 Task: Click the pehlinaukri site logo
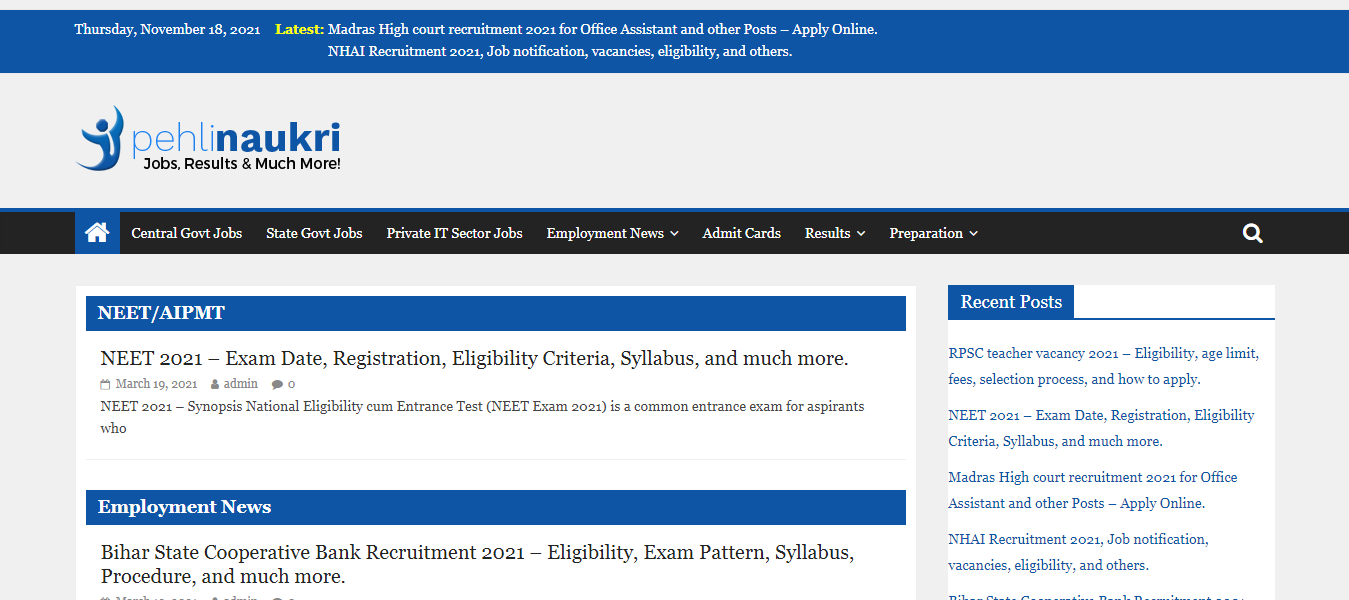point(208,138)
